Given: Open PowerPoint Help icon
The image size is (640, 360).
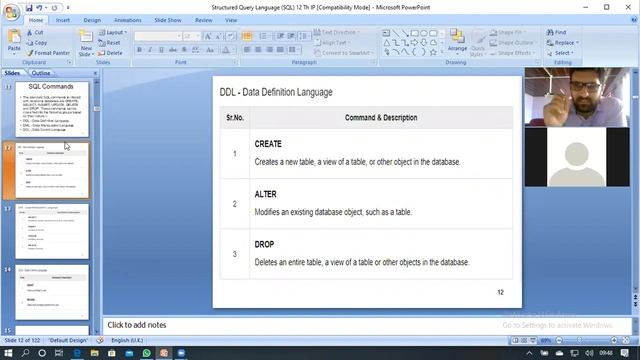Looking at the screenshot, I should point(634,20).
